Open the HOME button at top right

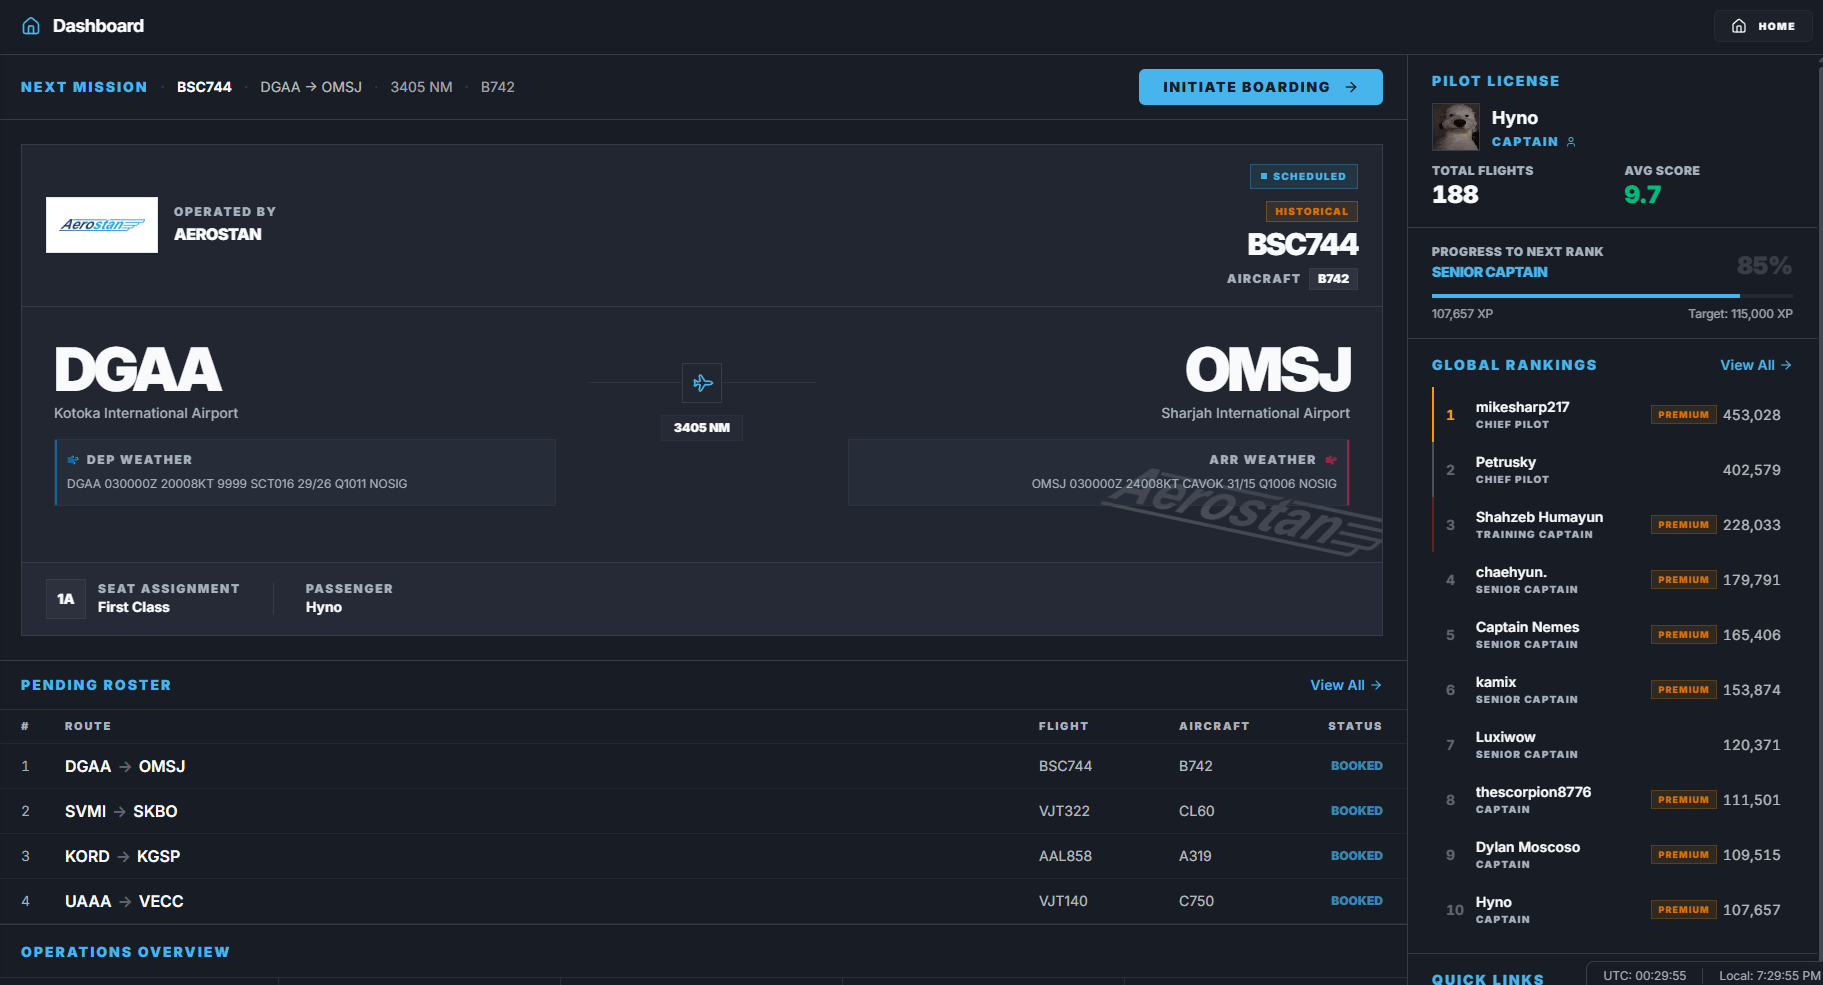point(1763,26)
